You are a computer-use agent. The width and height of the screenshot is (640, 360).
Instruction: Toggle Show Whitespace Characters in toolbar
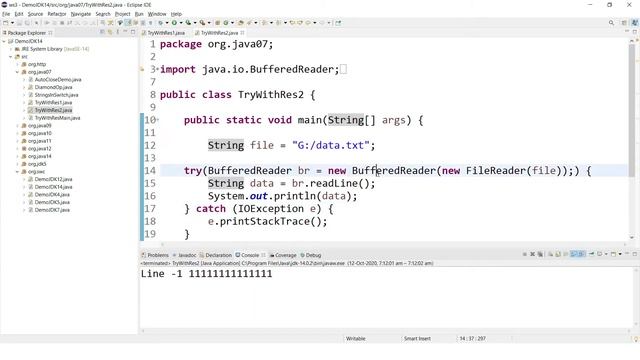[151, 23]
